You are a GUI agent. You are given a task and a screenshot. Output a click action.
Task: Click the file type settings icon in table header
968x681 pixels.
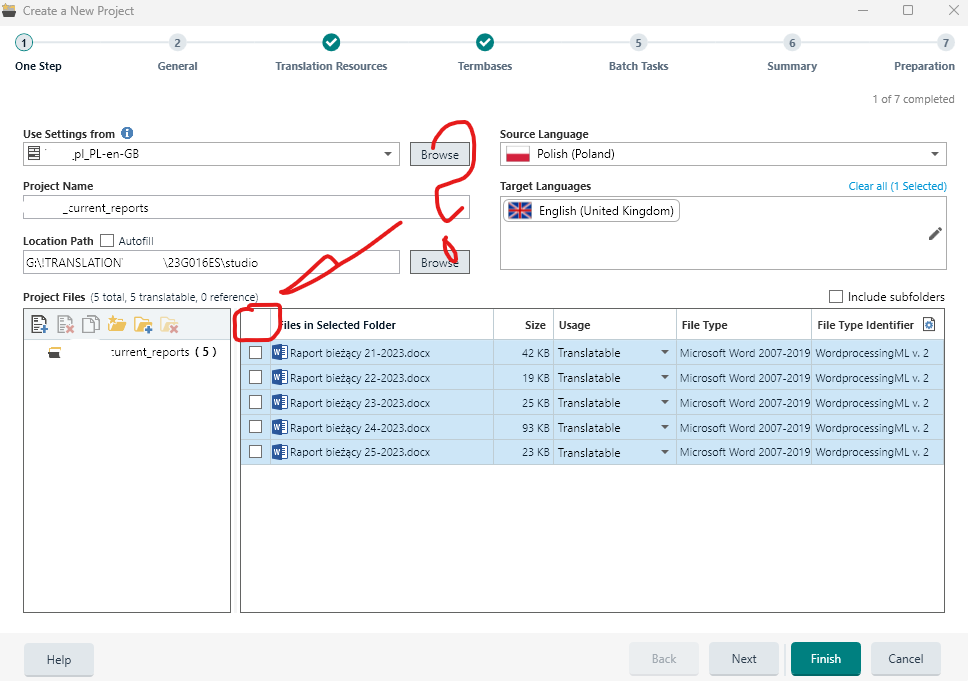pos(928,324)
